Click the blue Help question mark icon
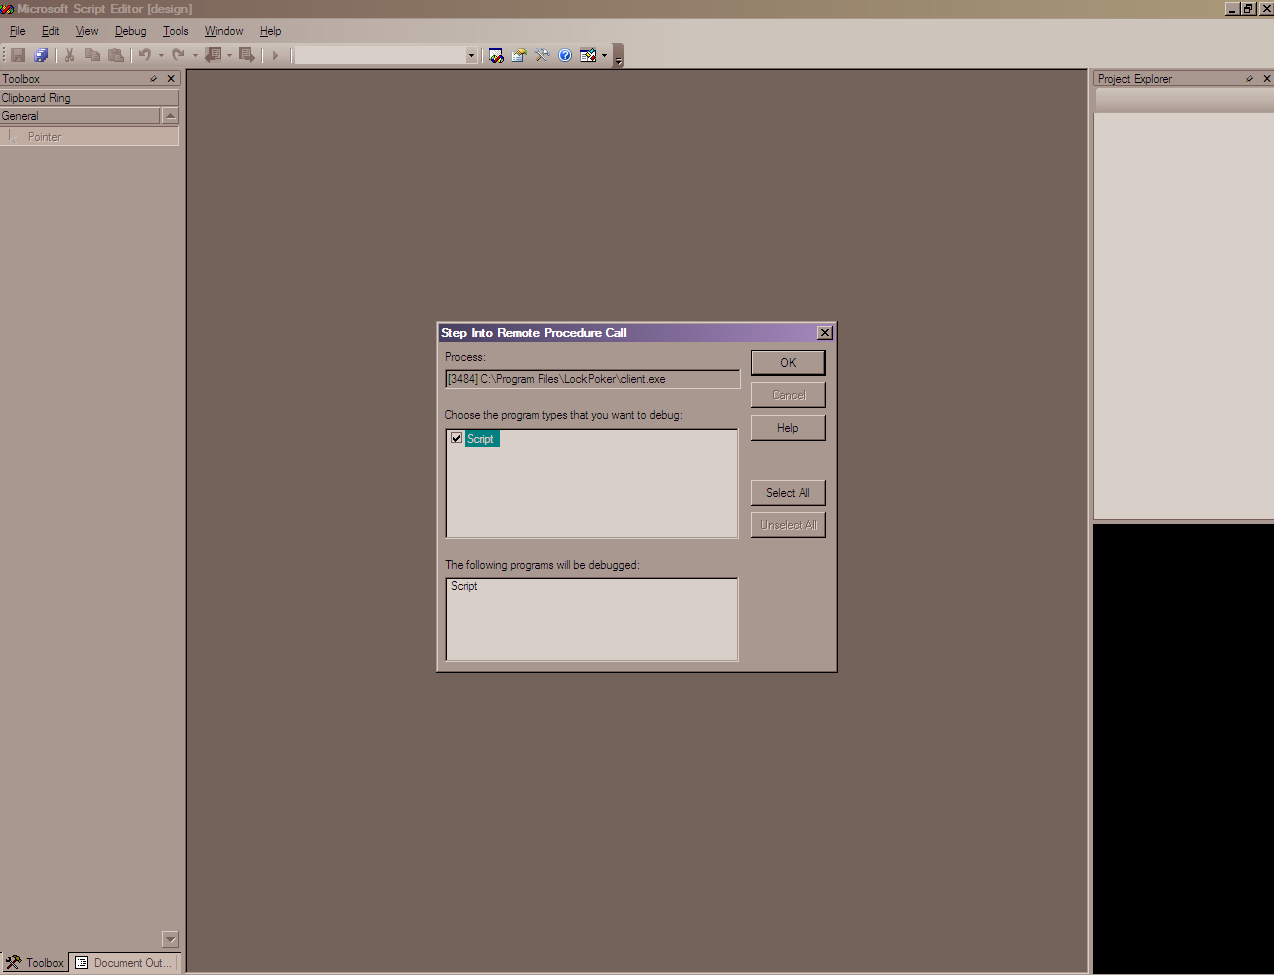The image size is (1274, 975). (x=565, y=55)
